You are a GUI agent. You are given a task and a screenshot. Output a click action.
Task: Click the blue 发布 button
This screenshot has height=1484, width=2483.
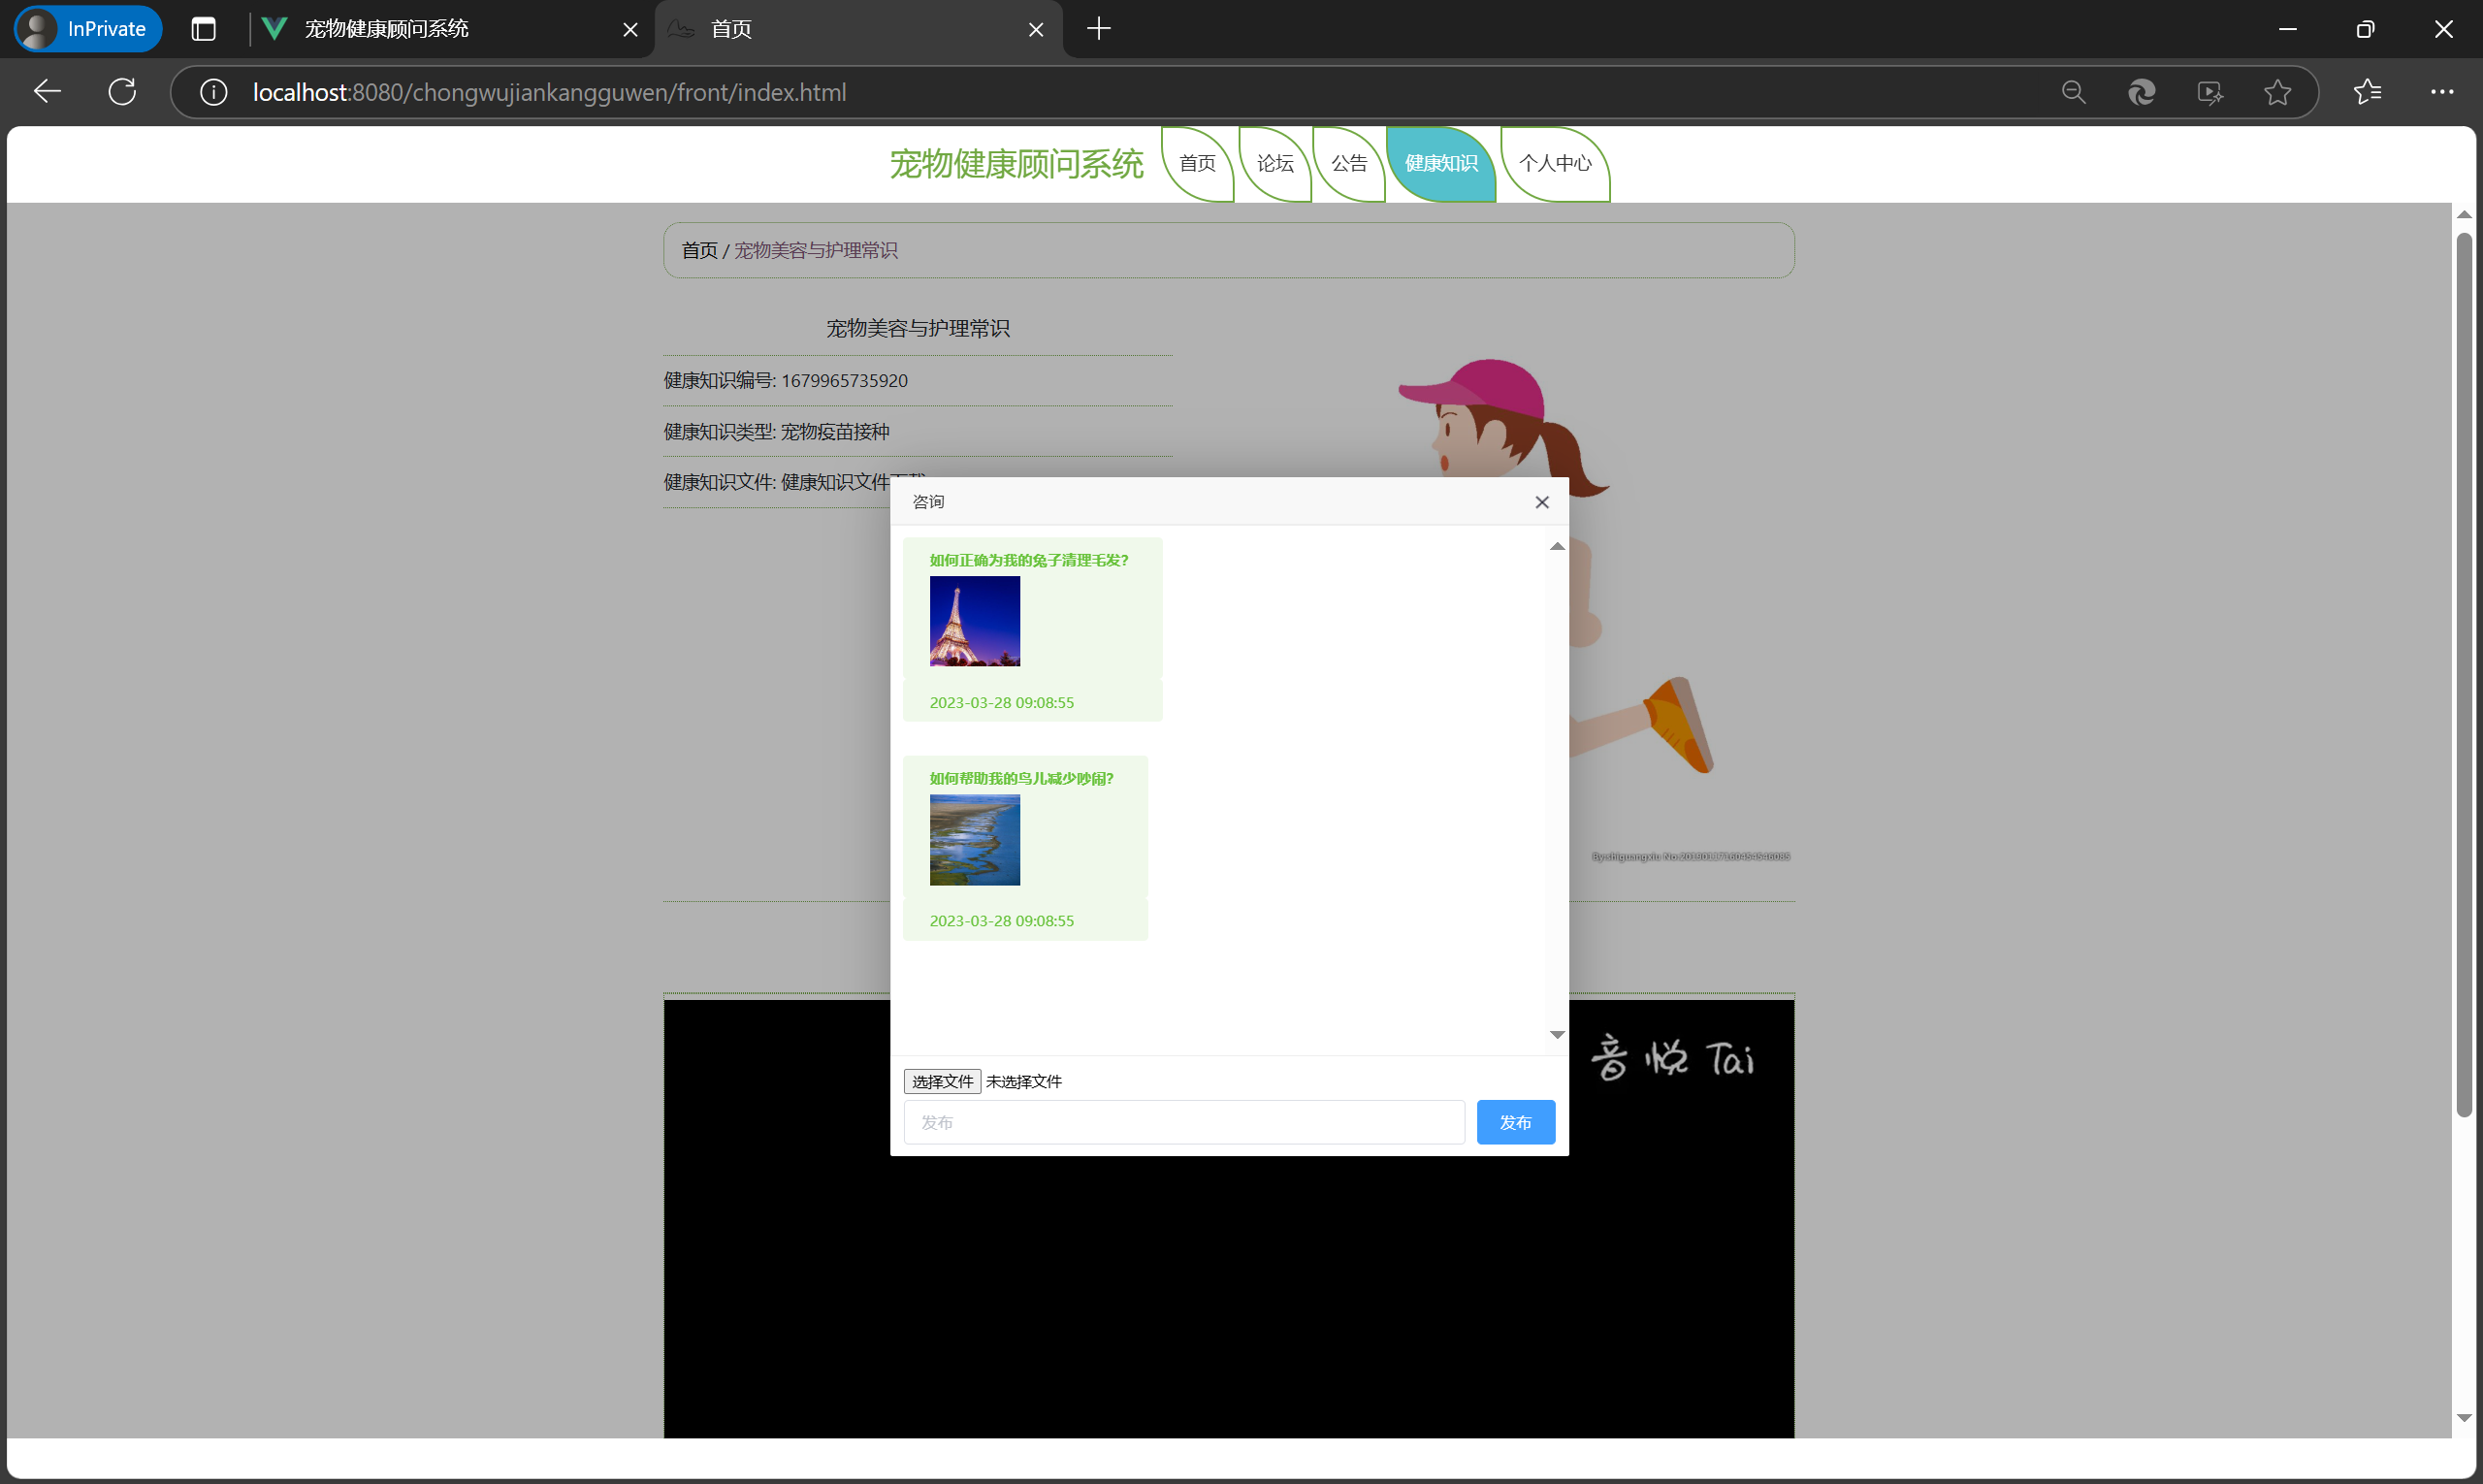tap(1514, 1122)
